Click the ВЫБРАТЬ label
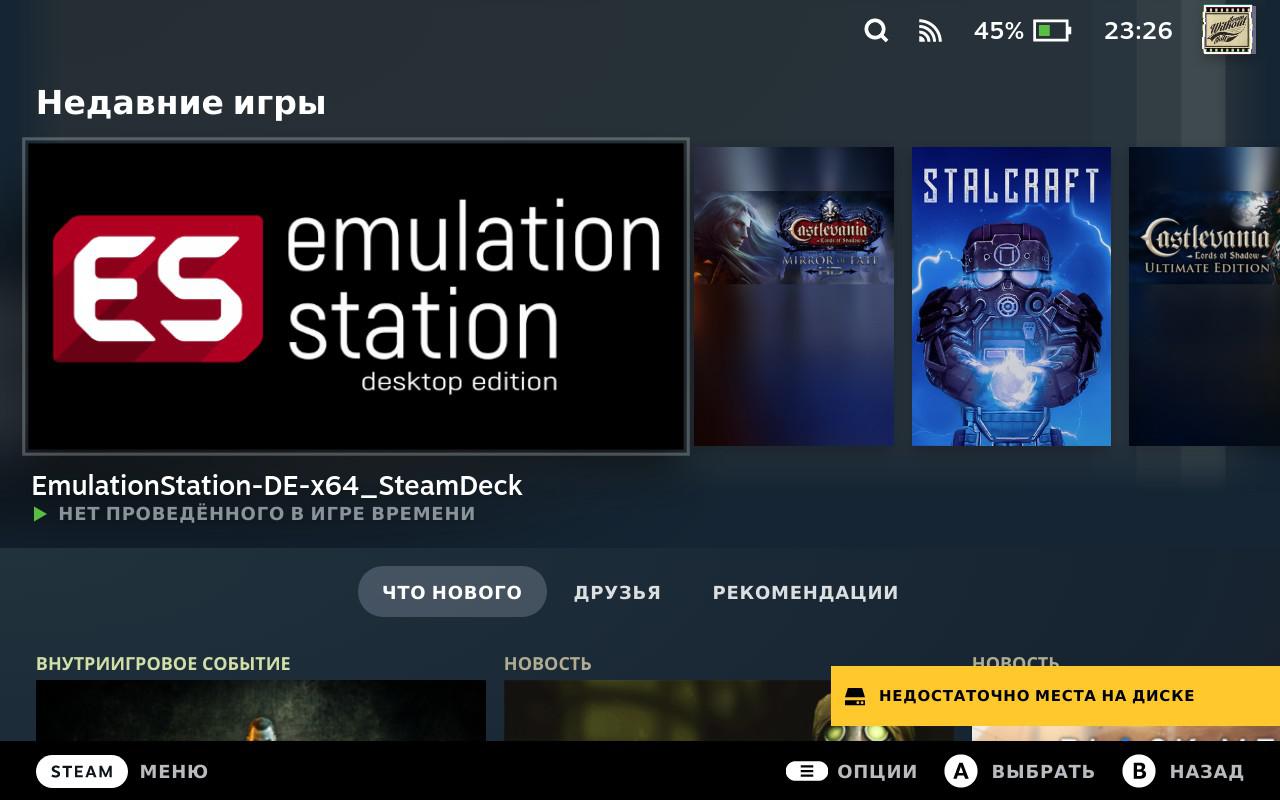This screenshot has width=1280, height=800. (1043, 771)
